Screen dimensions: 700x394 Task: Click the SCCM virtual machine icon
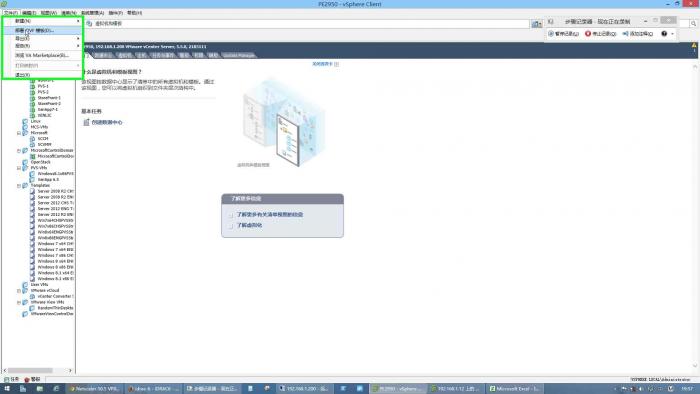tap(33, 139)
